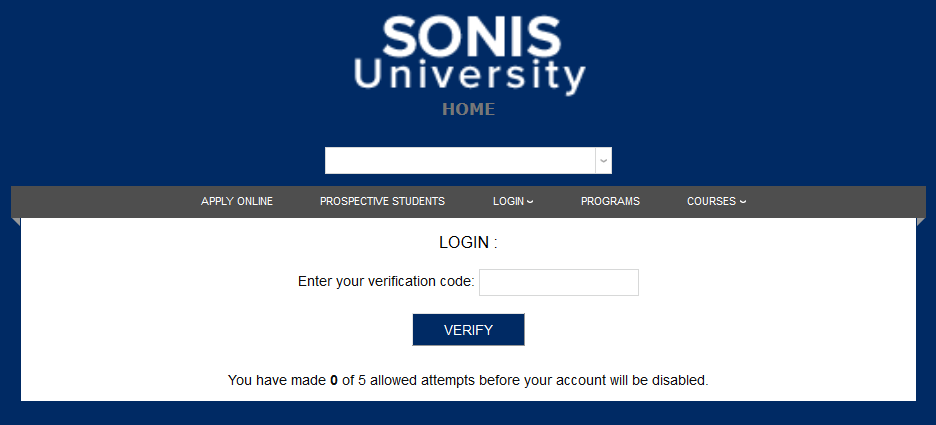The height and width of the screenshot is (425, 936).
Task: Click the 'Enter your verification code' label
Action: click(386, 282)
